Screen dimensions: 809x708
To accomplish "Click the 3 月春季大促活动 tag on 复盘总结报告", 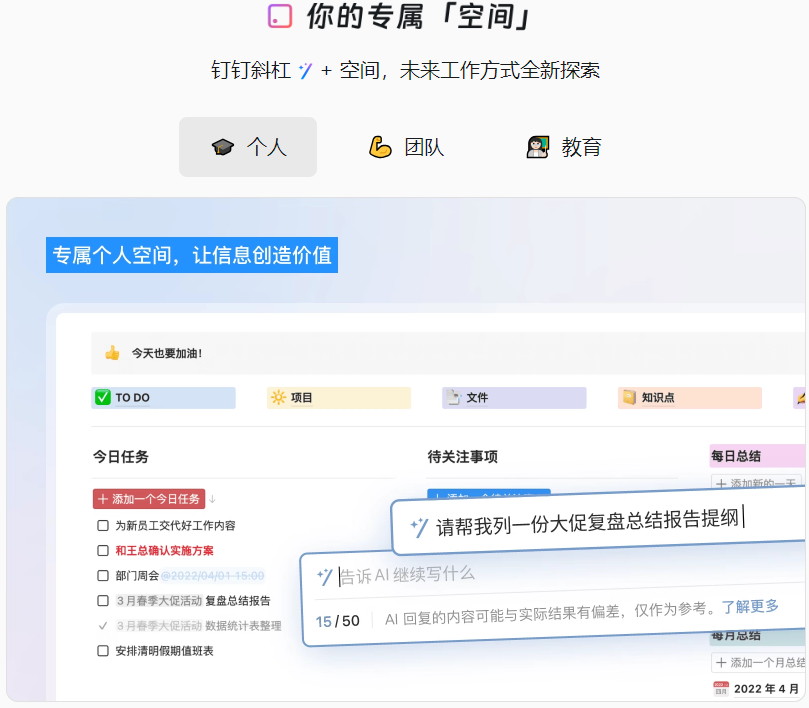I will [x=159, y=601].
